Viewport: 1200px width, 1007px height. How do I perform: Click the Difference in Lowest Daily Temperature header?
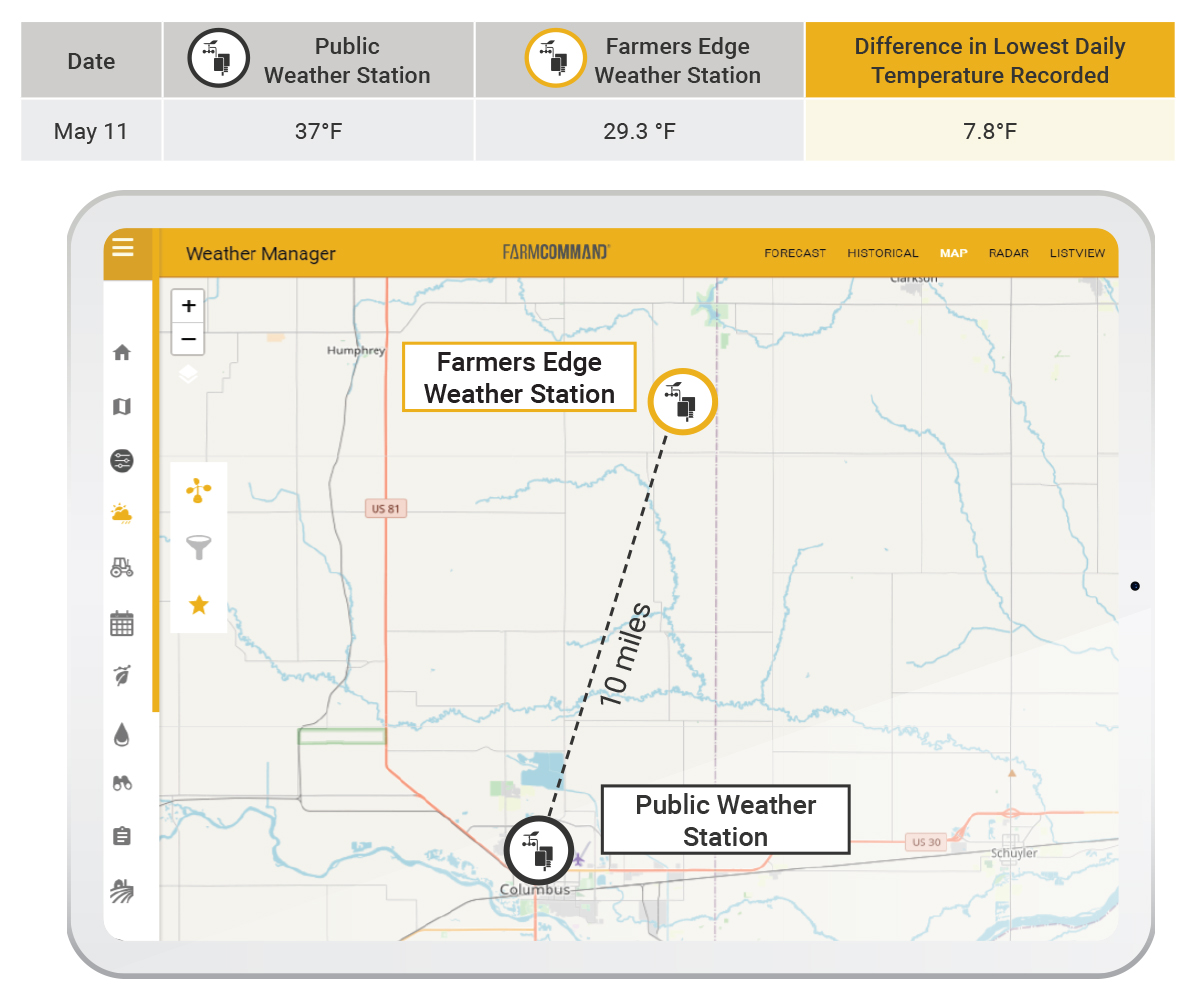[990, 60]
